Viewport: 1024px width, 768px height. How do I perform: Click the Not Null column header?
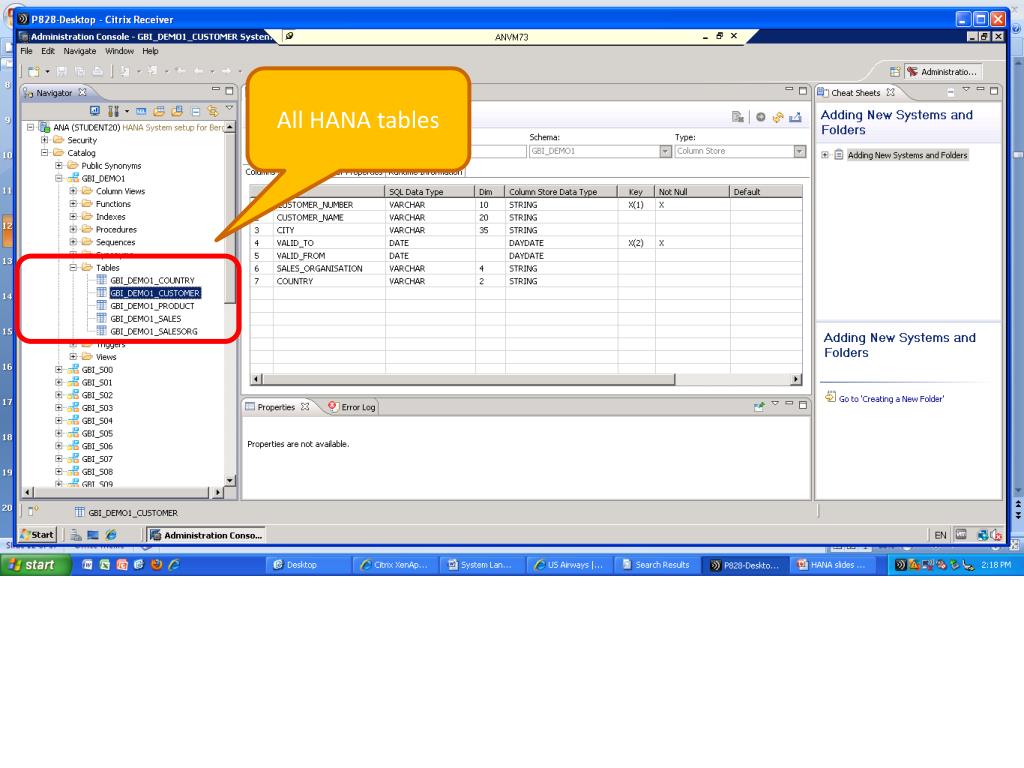tap(692, 191)
